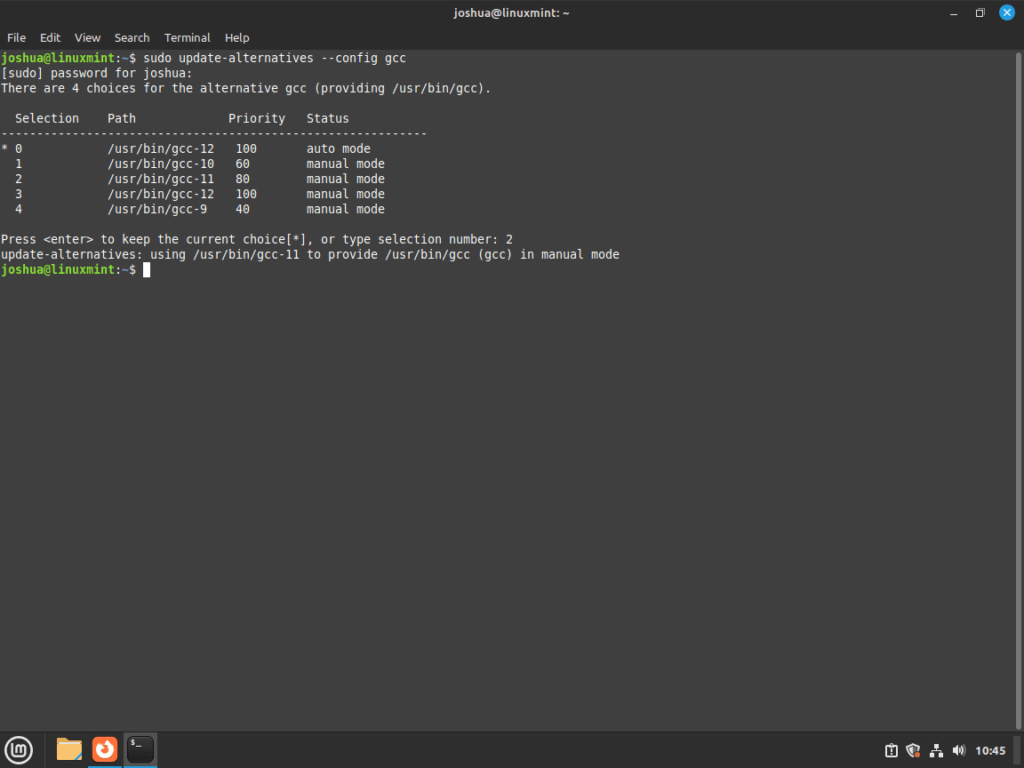The width and height of the screenshot is (1024, 768).
Task: Open the update manager shield tray icon
Action: [x=914, y=750]
